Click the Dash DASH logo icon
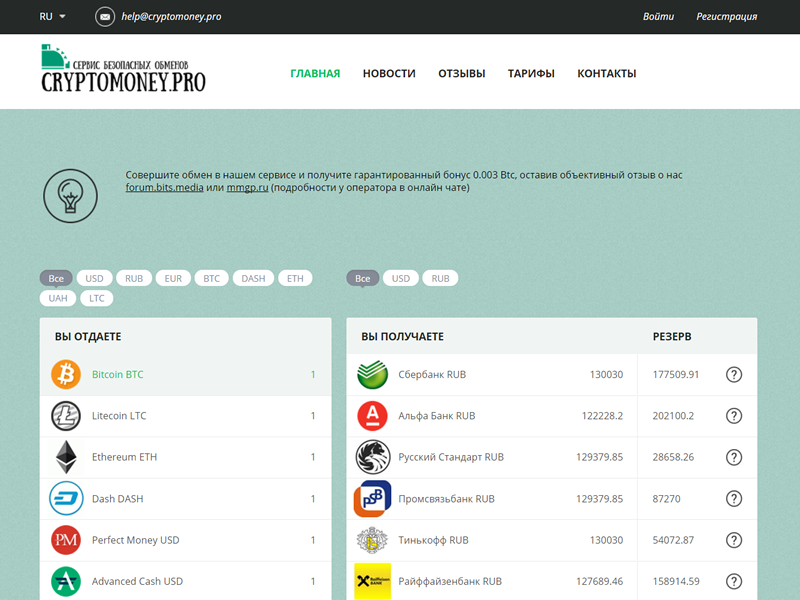 pyautogui.click(x=66, y=498)
